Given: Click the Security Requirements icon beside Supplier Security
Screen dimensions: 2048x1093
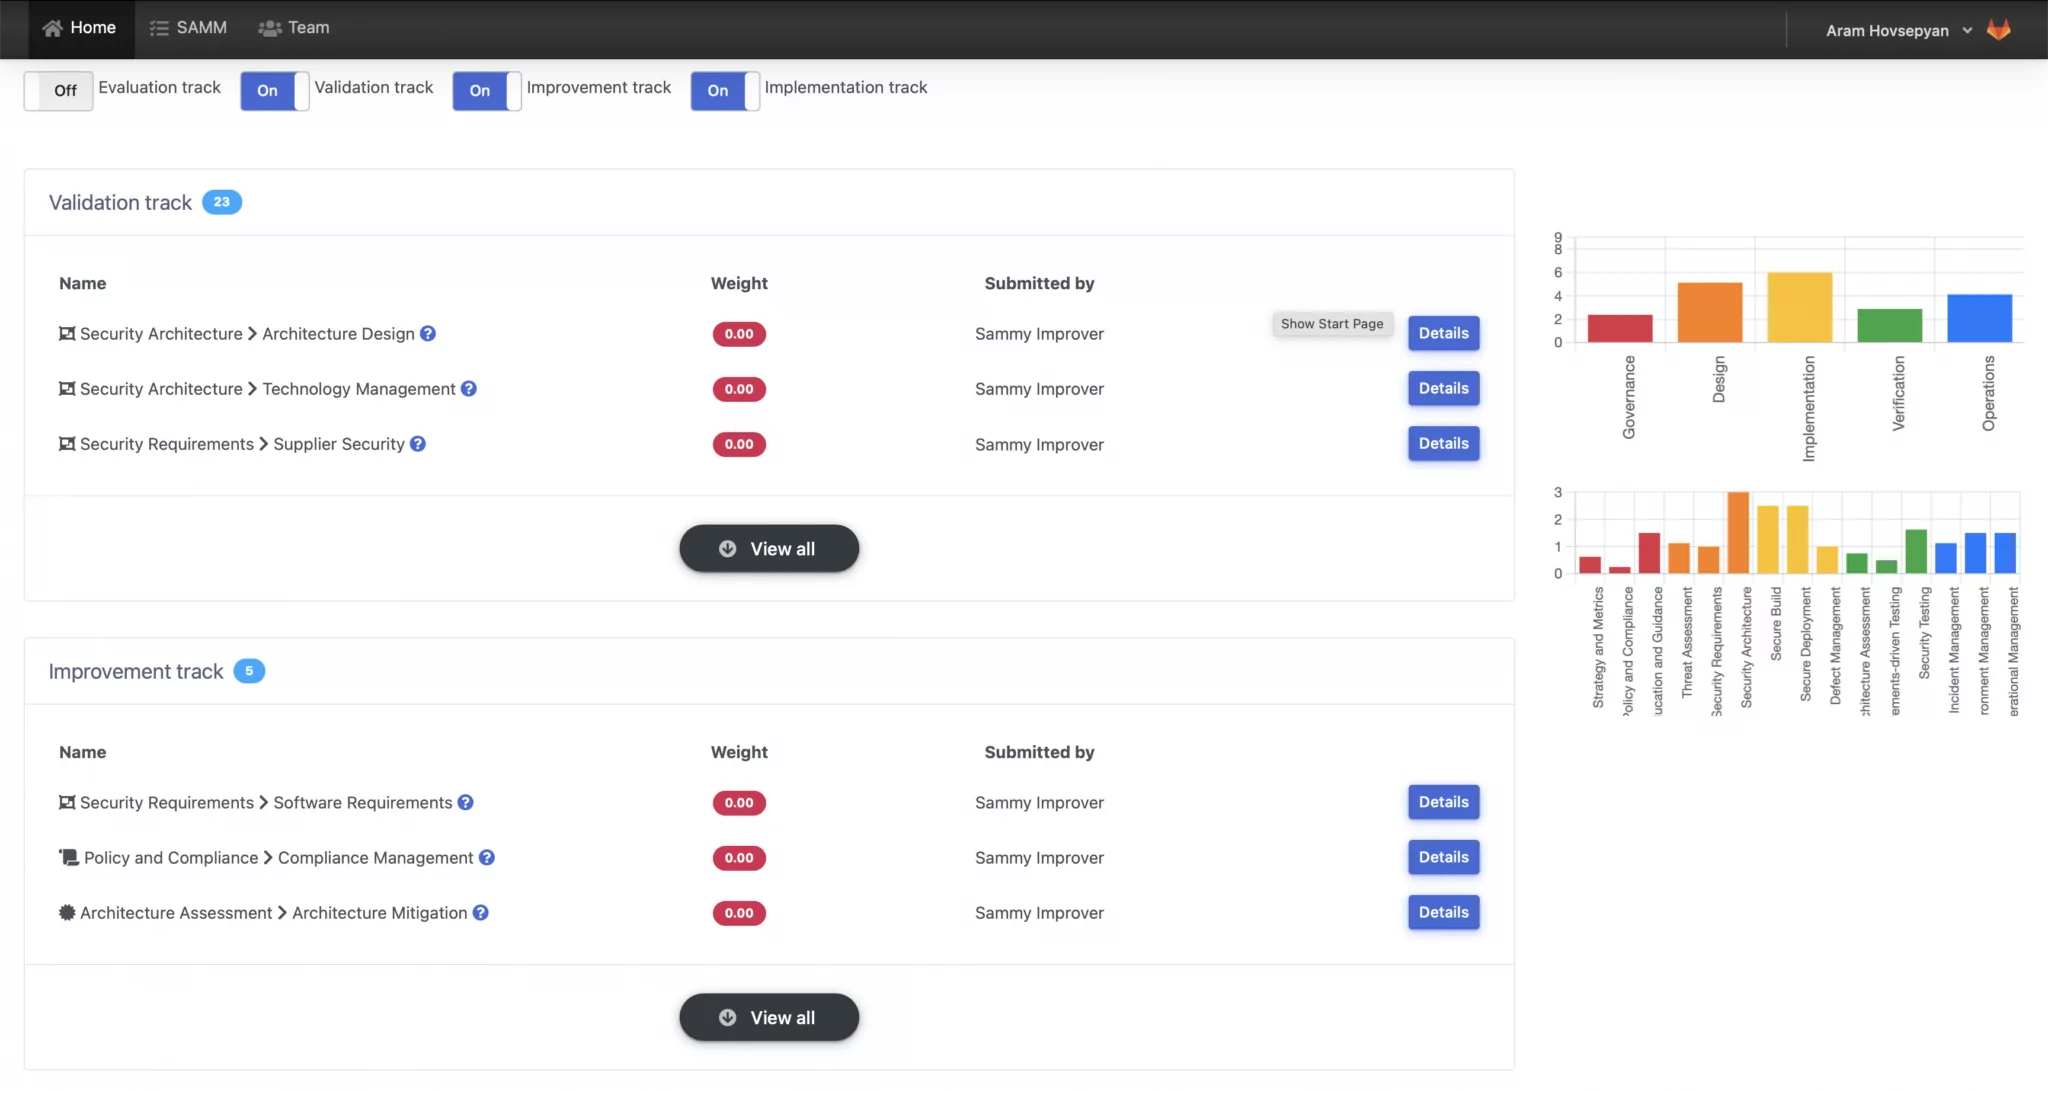Looking at the screenshot, I should pos(67,444).
